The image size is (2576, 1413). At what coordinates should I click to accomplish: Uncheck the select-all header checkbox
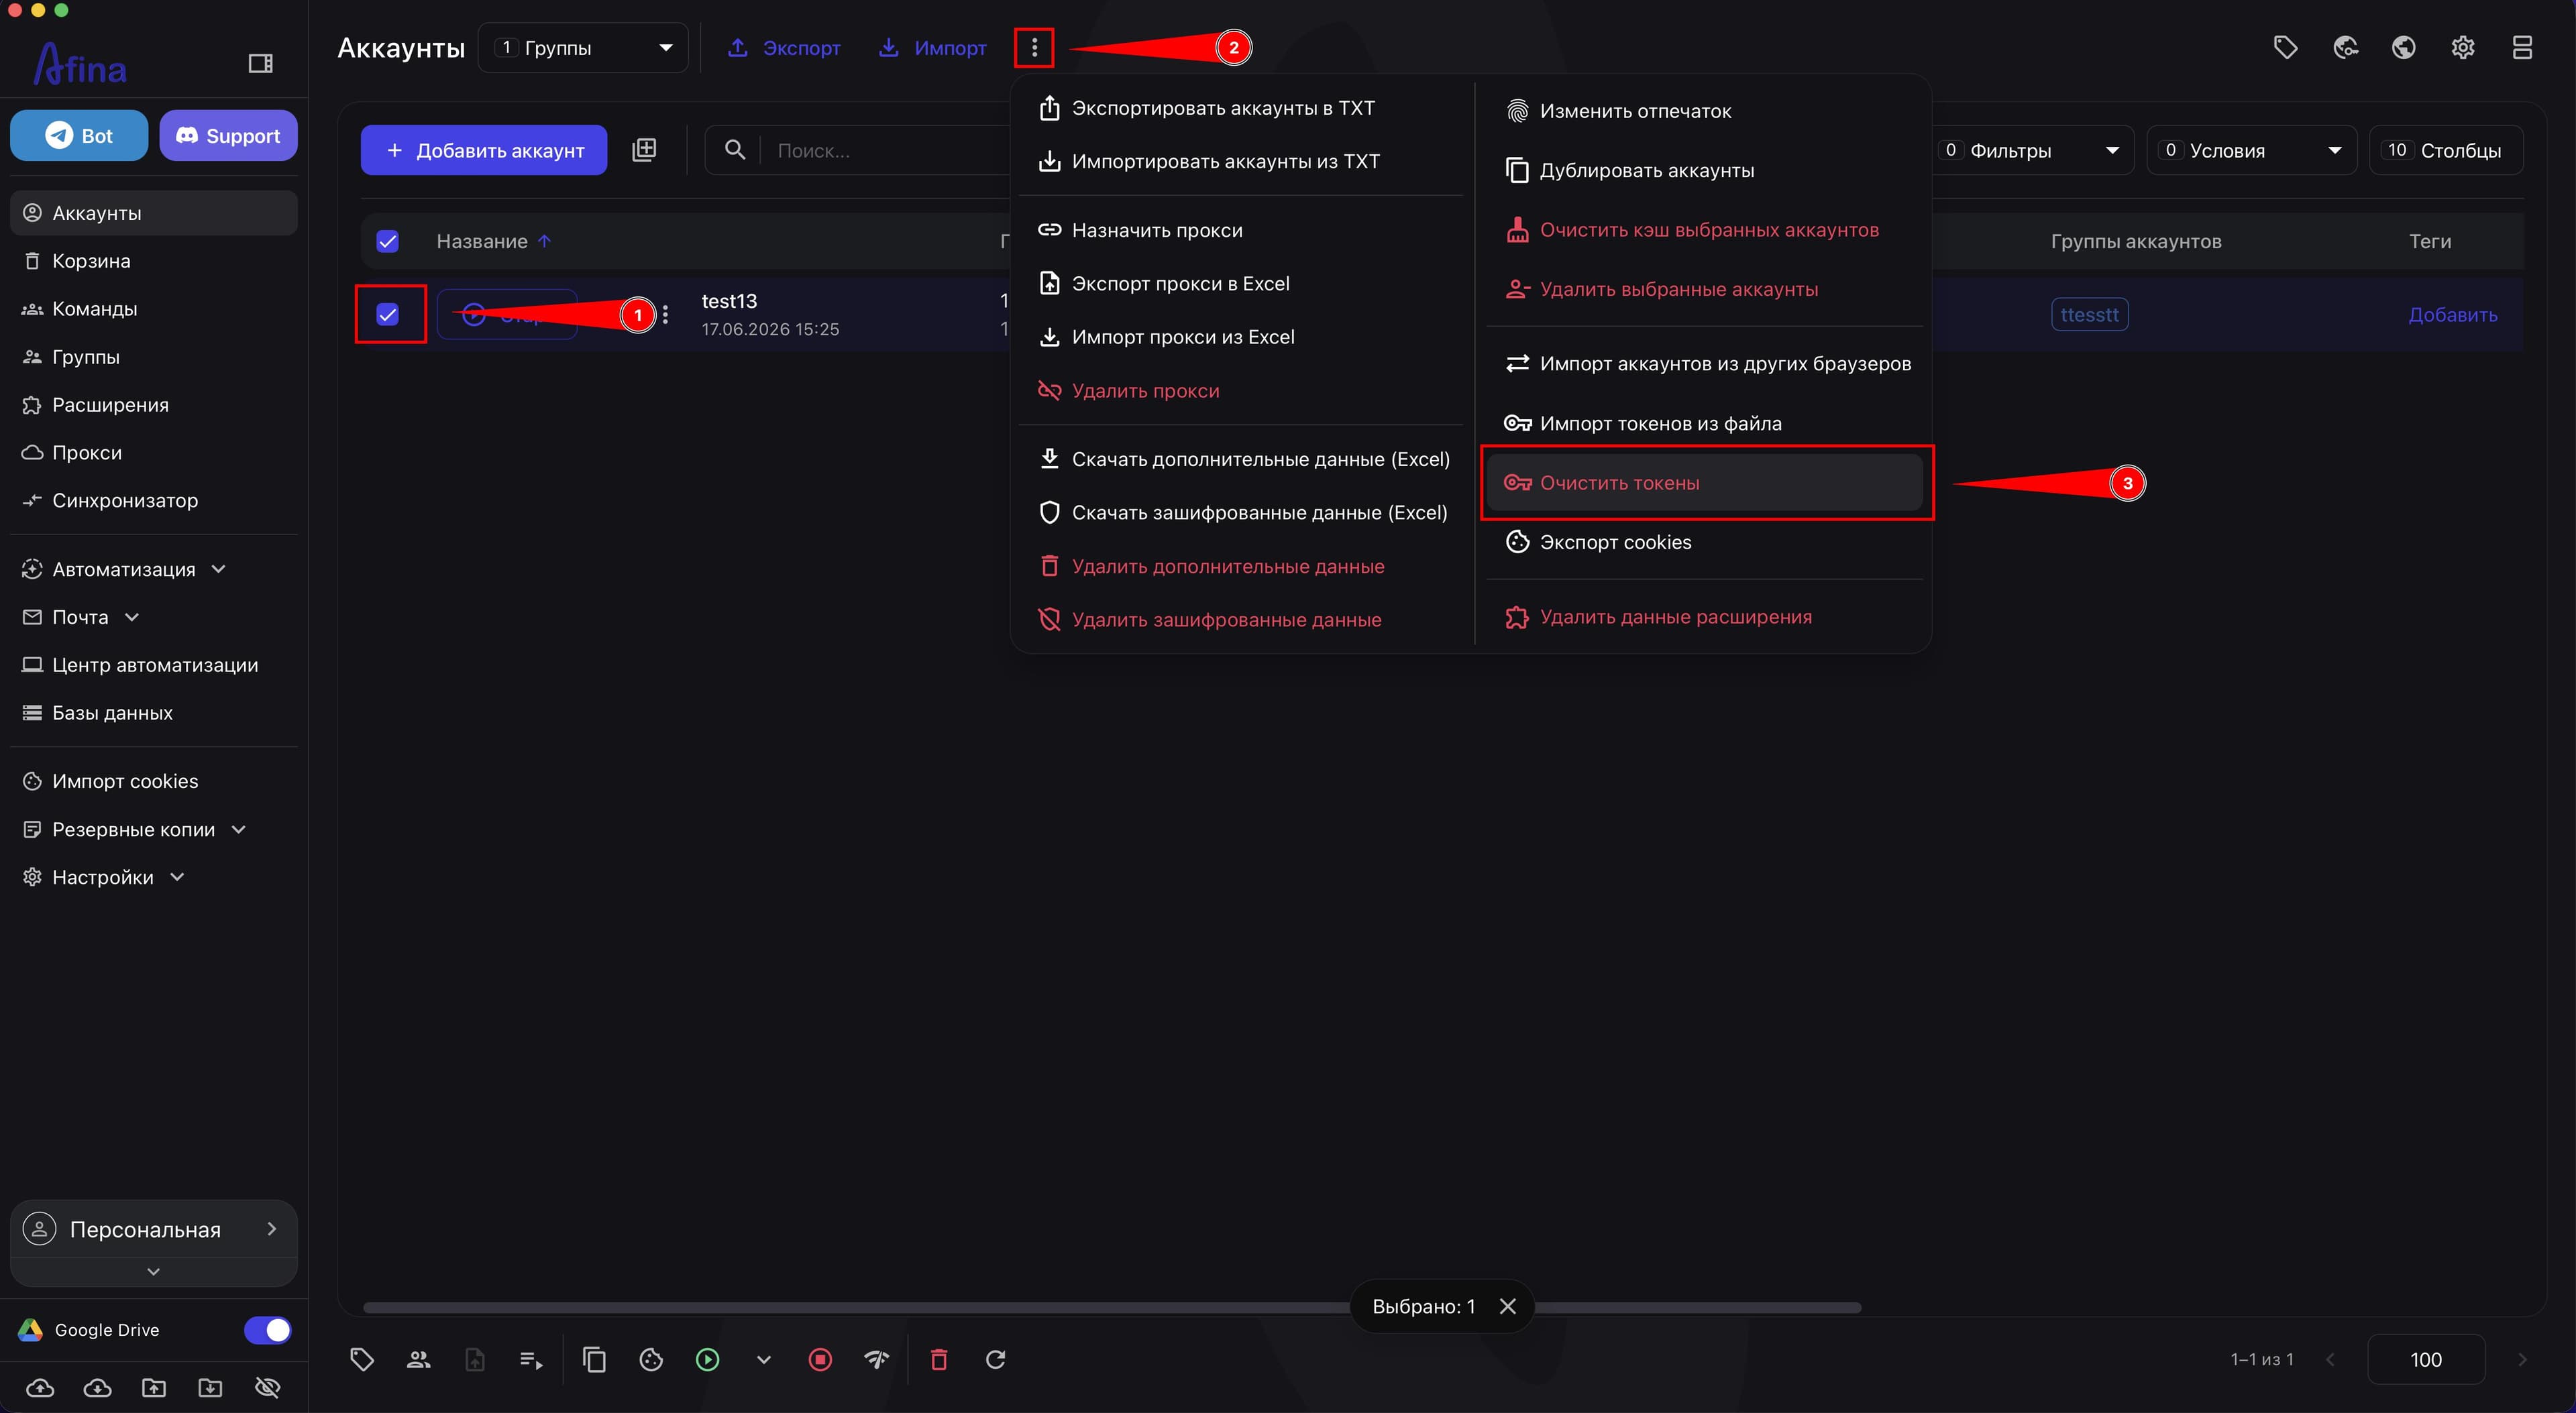click(x=388, y=241)
